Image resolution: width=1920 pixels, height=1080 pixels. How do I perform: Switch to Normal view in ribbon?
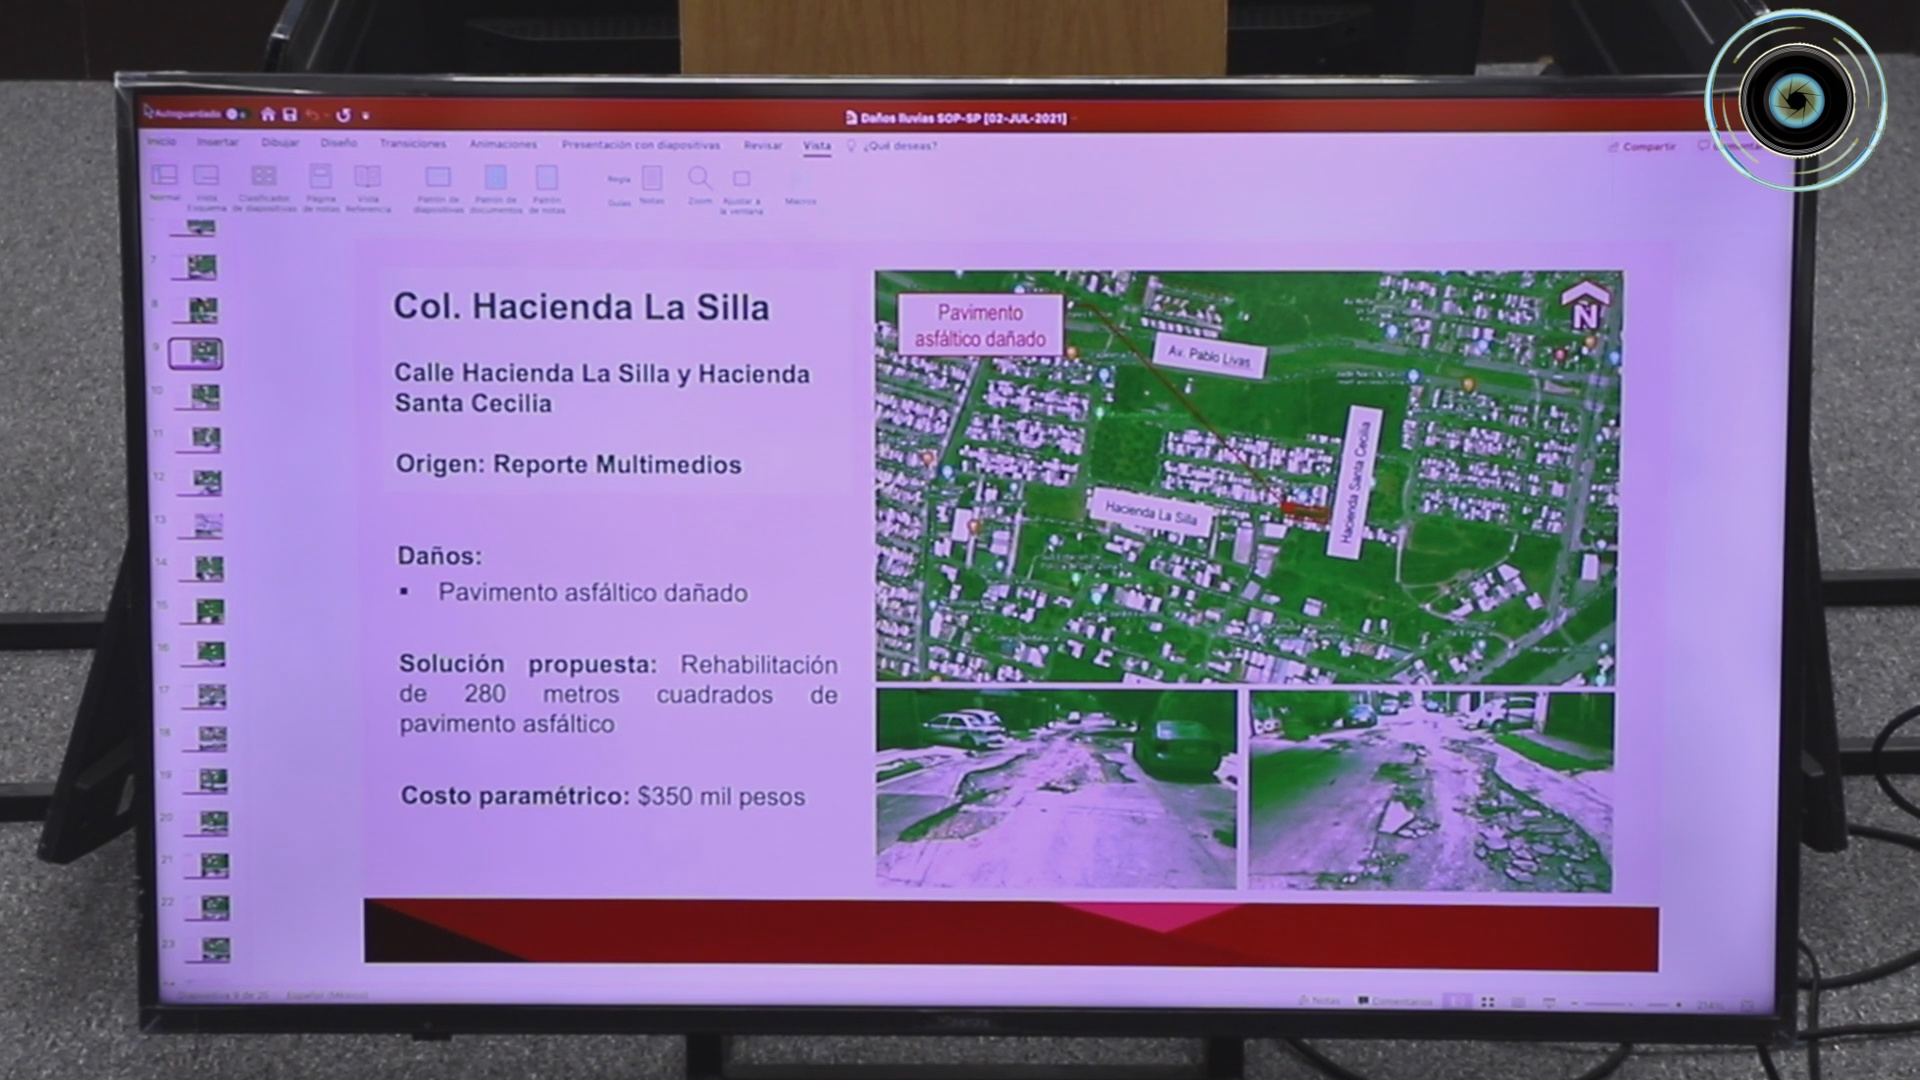click(164, 177)
